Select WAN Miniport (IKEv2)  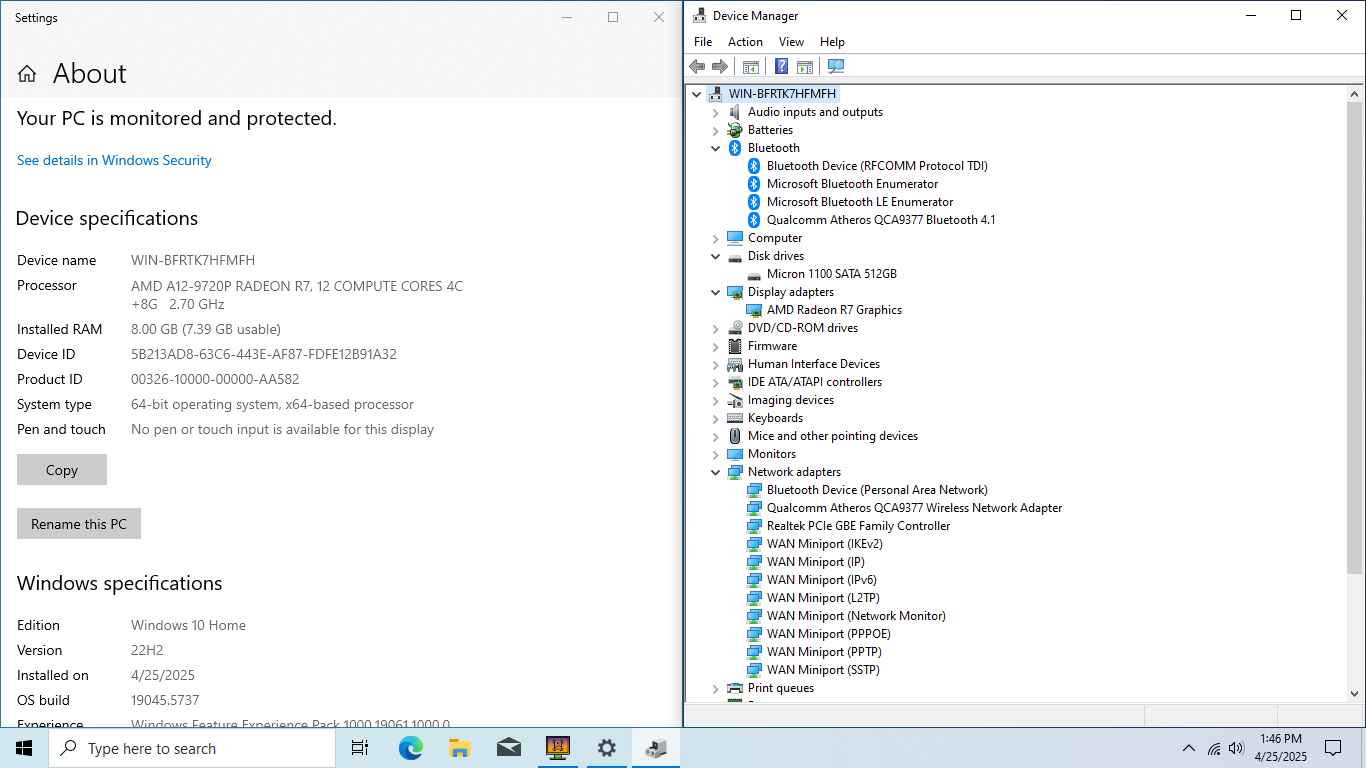tap(824, 544)
